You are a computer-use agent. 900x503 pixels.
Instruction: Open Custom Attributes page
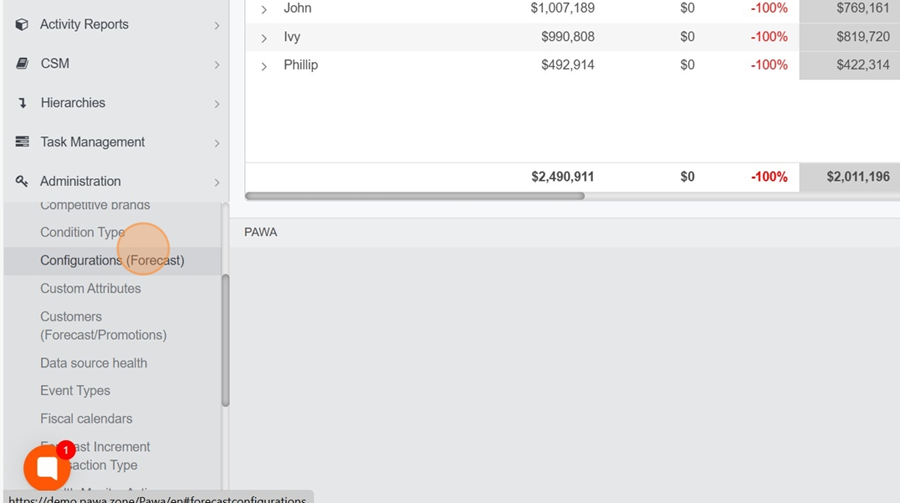pyautogui.click(x=90, y=288)
